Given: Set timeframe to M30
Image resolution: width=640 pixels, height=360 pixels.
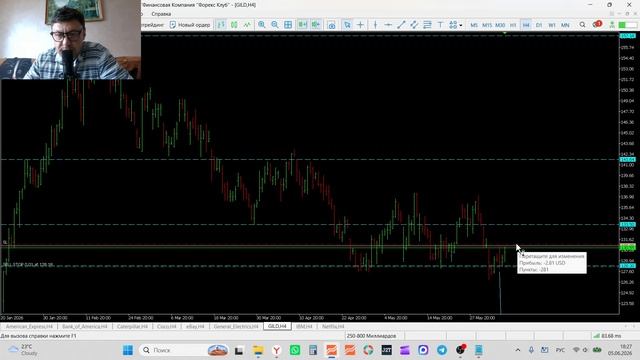Looking at the screenshot, I should click(500, 25).
